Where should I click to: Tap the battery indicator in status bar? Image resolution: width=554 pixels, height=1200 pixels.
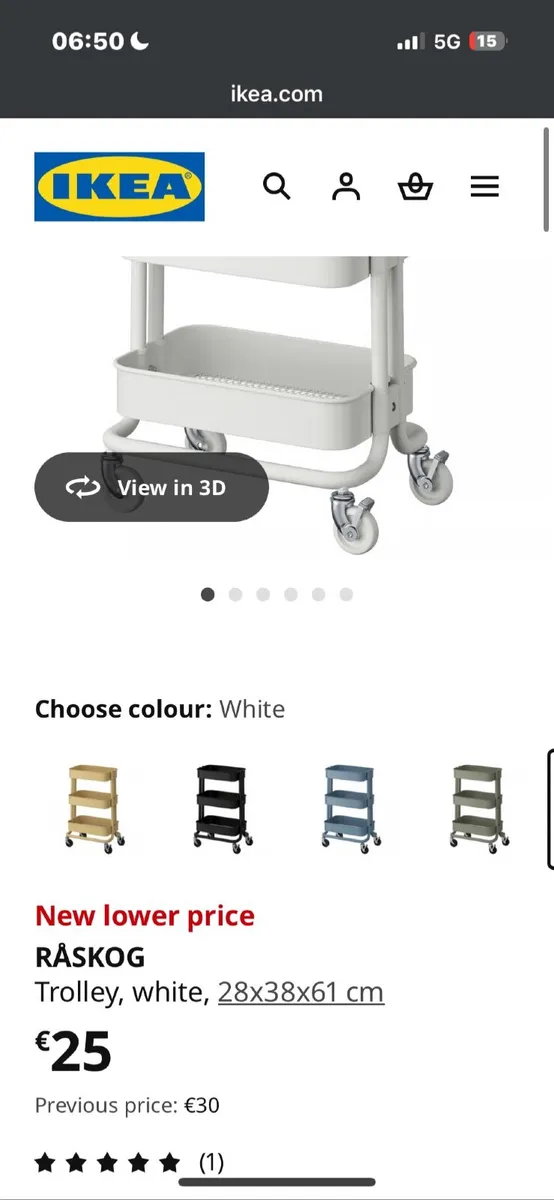coord(488,41)
